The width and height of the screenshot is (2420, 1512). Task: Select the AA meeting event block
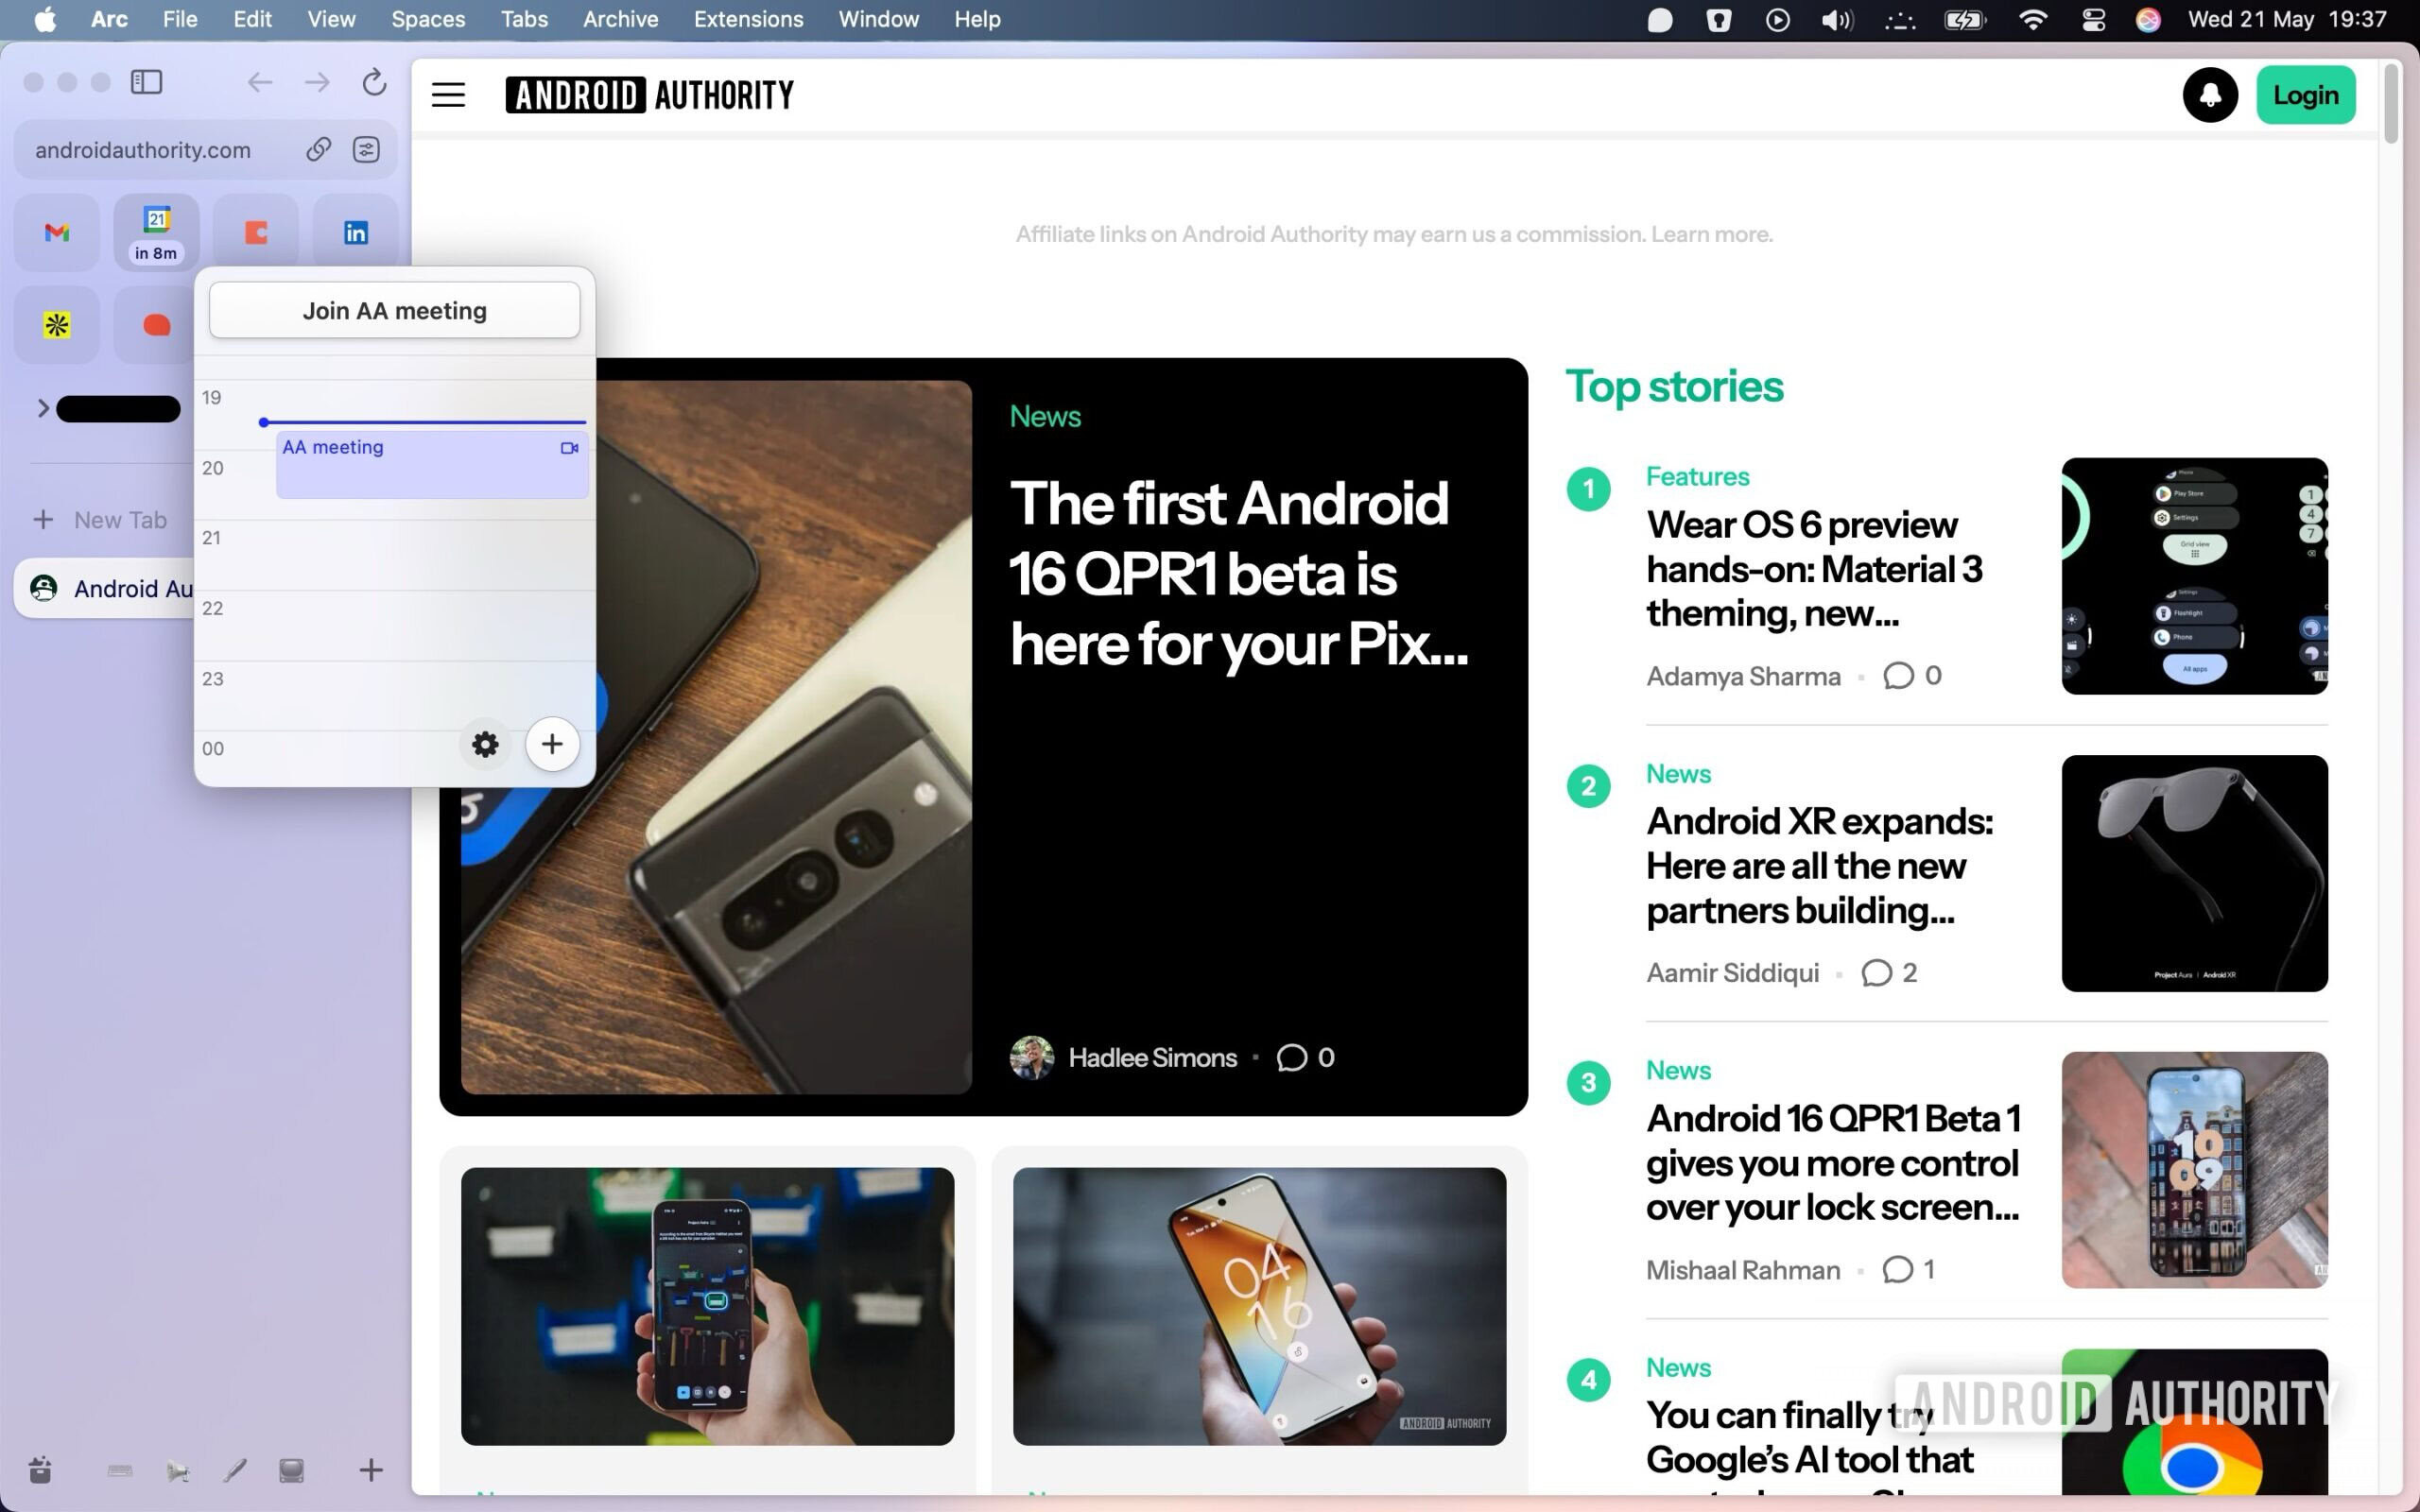tap(431, 466)
